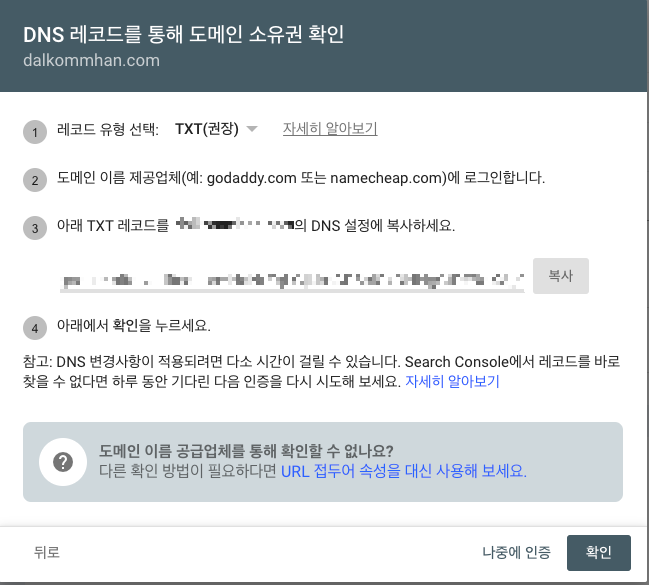Click the 아래에서 확인을 누르세요 instruction text

[134, 325]
